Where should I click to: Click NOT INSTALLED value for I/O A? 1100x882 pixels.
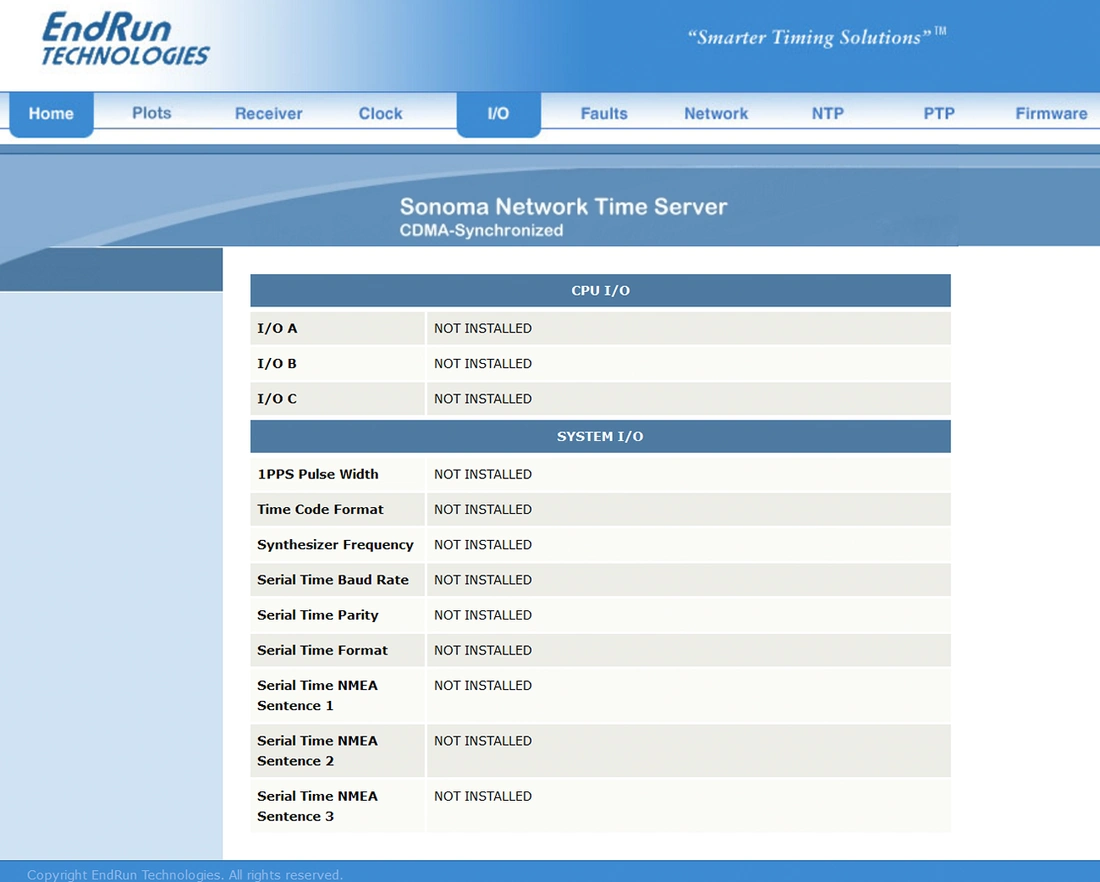[483, 328]
